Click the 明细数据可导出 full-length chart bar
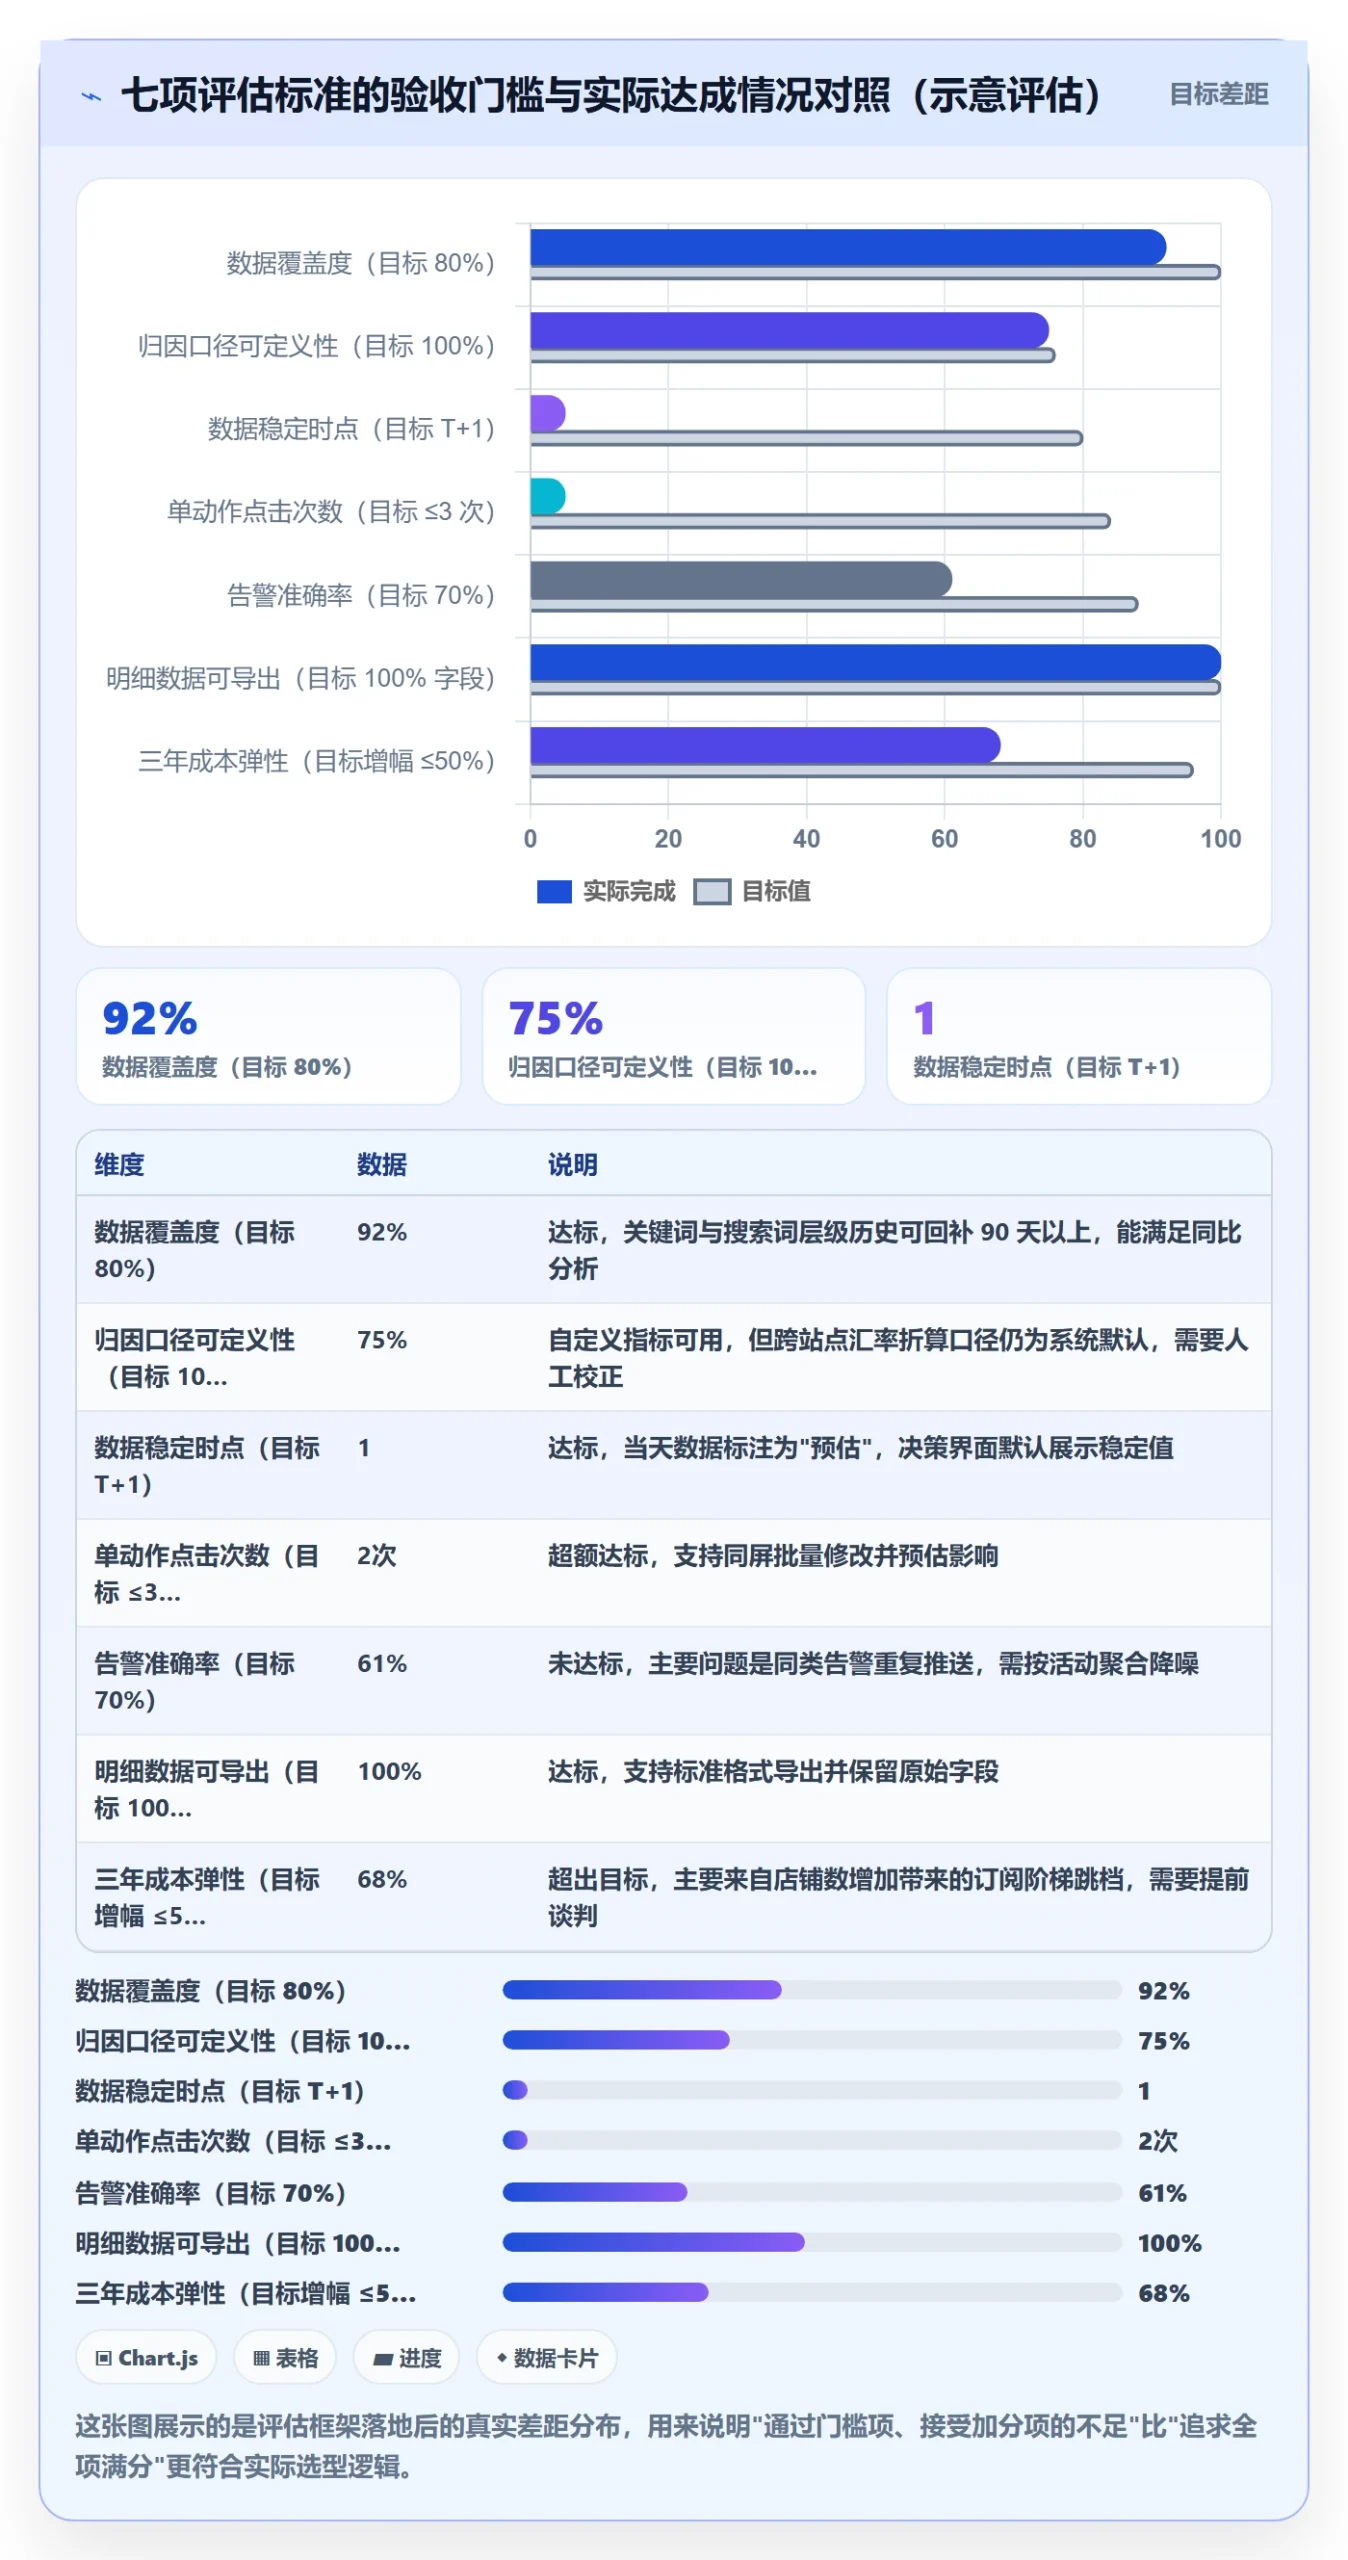The height and width of the screenshot is (2560, 1348). [x=875, y=662]
